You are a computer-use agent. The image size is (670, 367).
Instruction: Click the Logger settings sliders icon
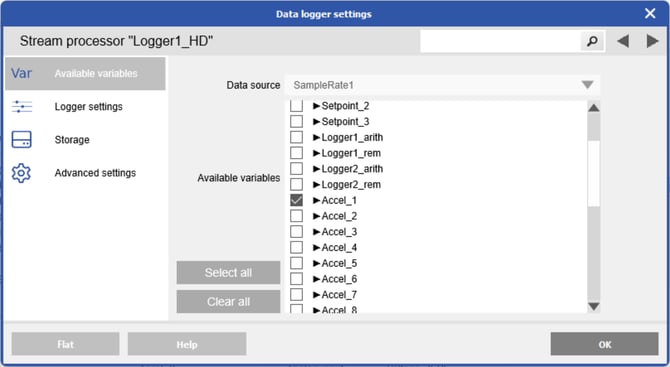[x=22, y=106]
